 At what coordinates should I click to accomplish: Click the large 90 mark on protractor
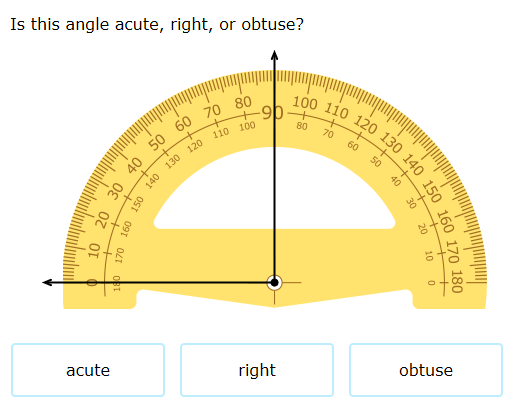click(272, 113)
